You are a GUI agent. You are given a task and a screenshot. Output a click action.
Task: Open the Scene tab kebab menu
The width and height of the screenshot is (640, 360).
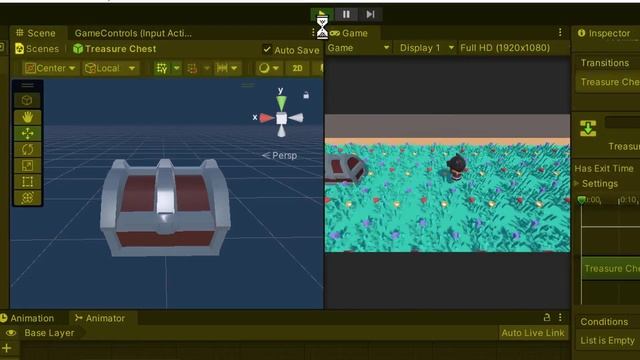[313, 32]
